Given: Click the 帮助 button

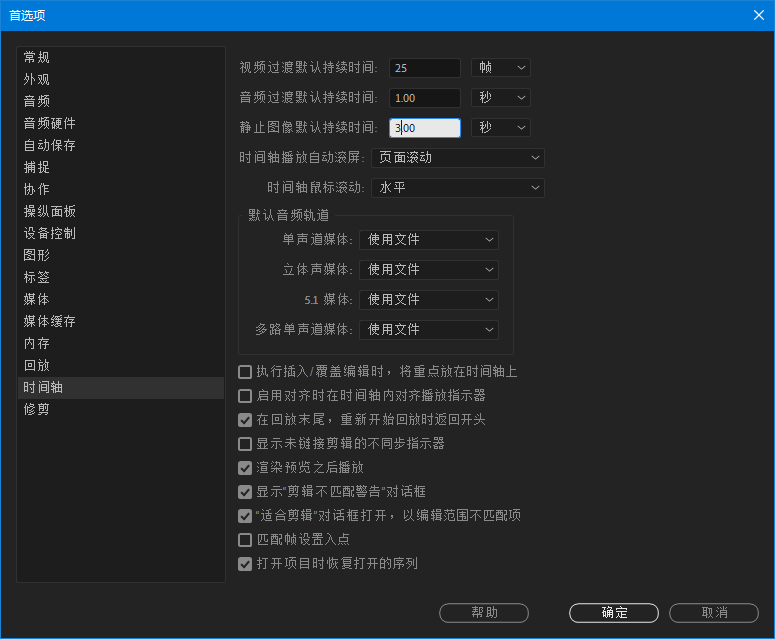Looking at the screenshot, I should coord(484,613).
